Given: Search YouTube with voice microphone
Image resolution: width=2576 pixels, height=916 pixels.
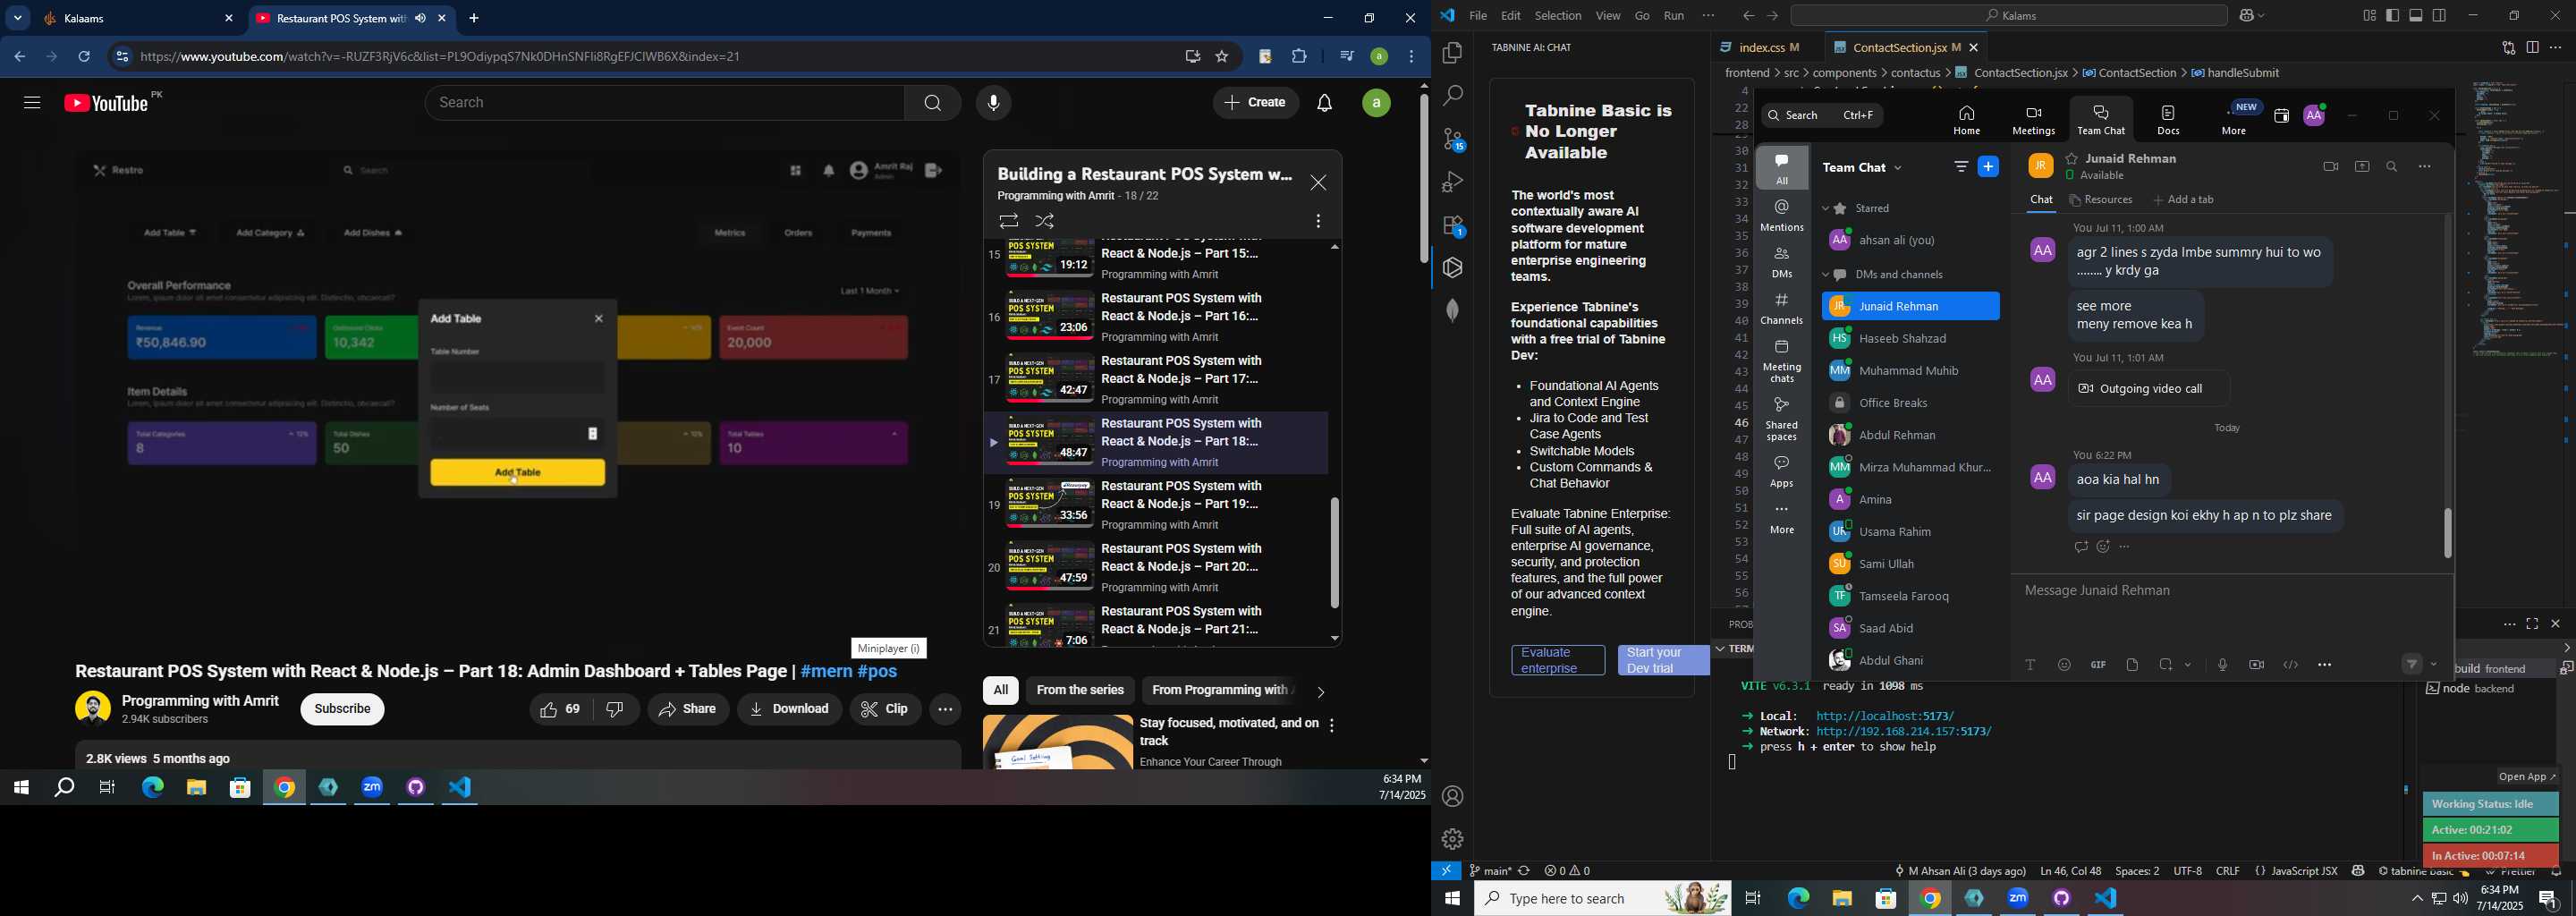Looking at the screenshot, I should coord(993,103).
